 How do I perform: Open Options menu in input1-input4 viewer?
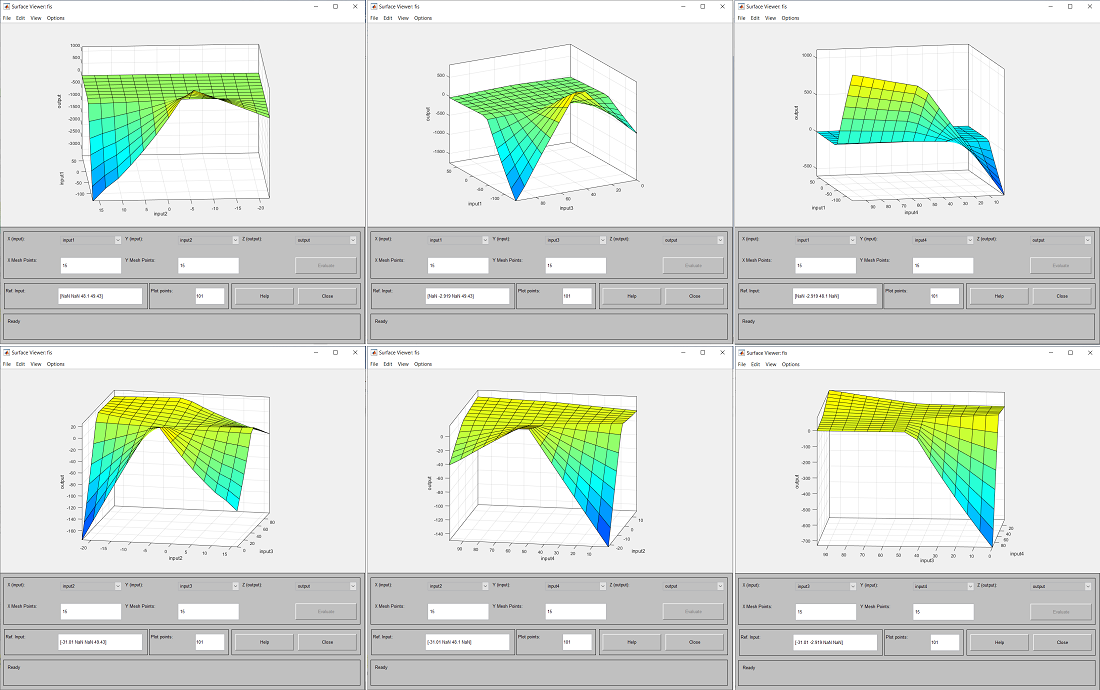click(x=790, y=18)
